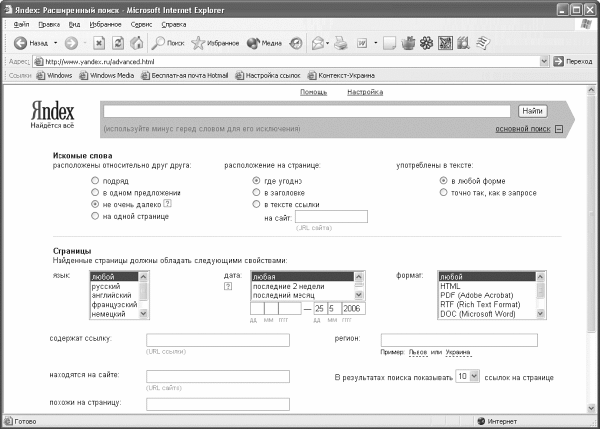Select 'в заголовке' radio option

256,192
